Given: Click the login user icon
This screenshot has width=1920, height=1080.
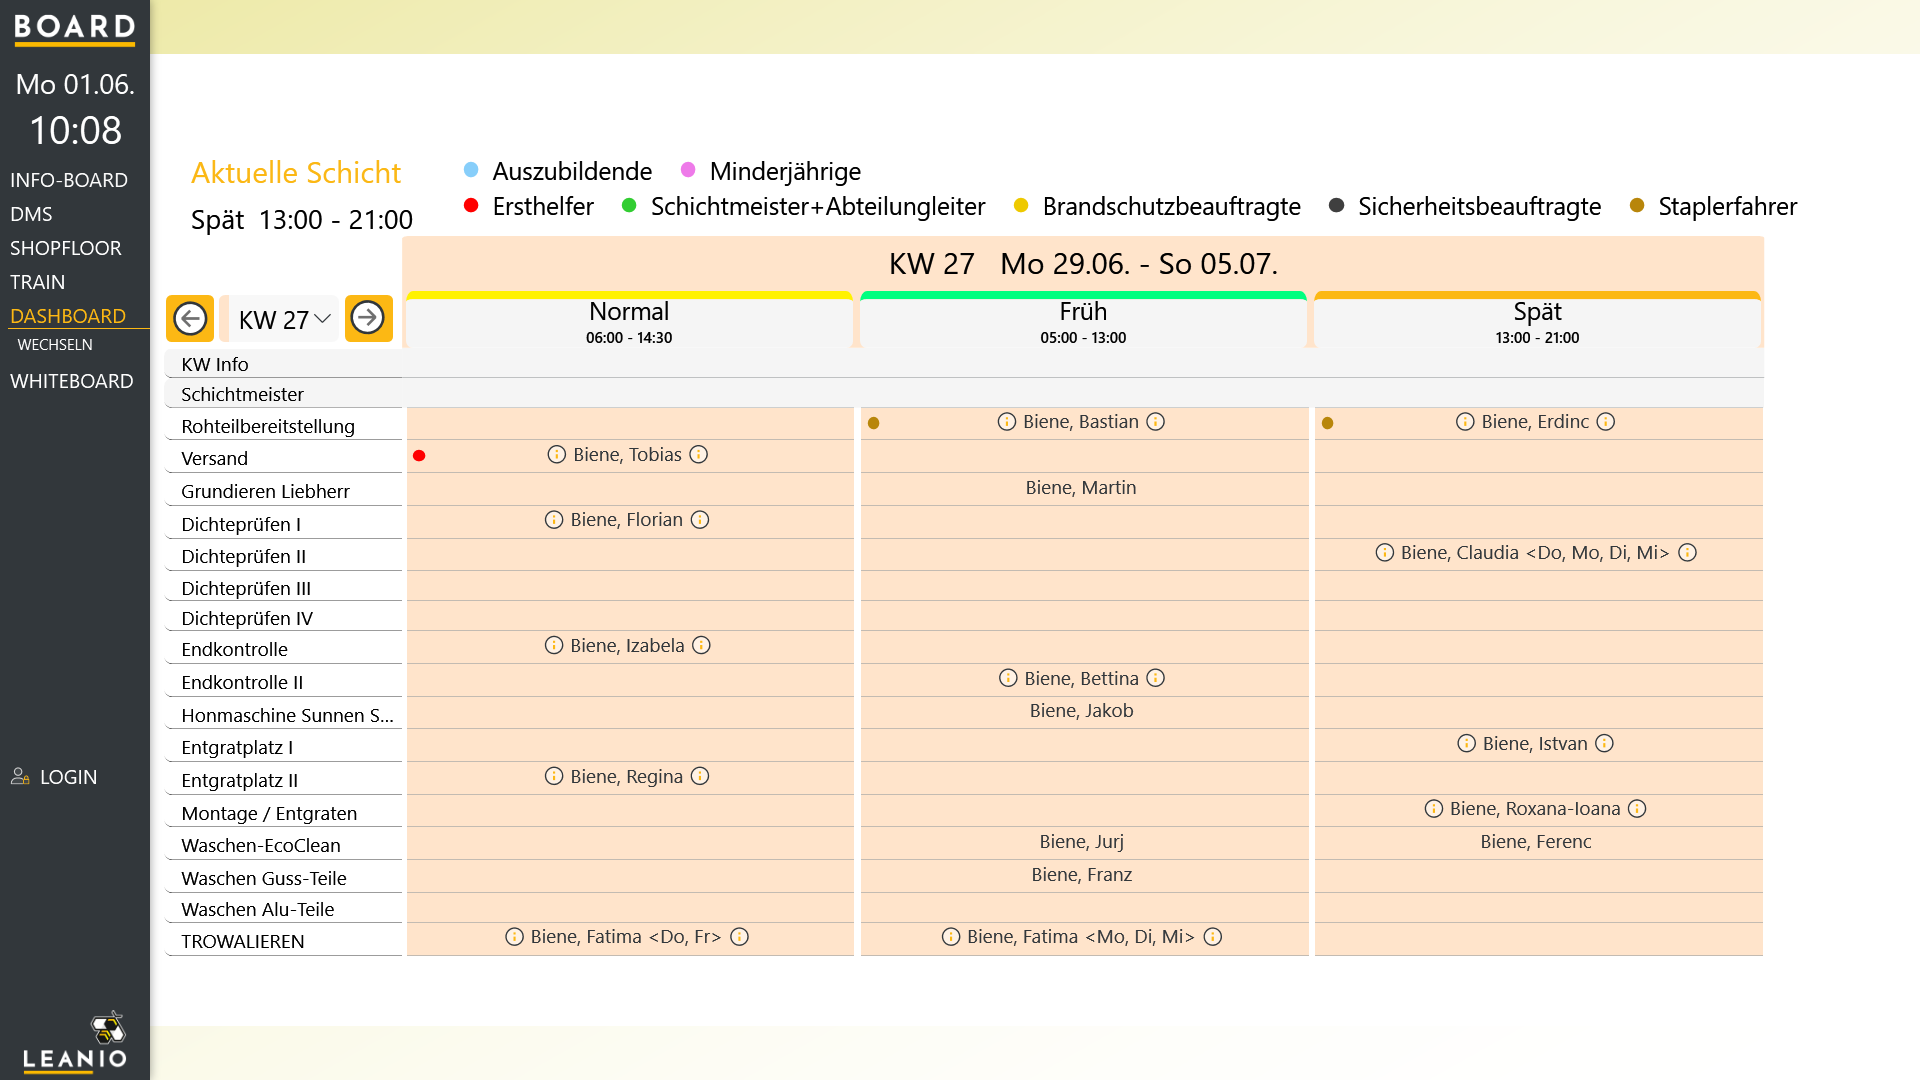Looking at the screenshot, I should tap(20, 777).
